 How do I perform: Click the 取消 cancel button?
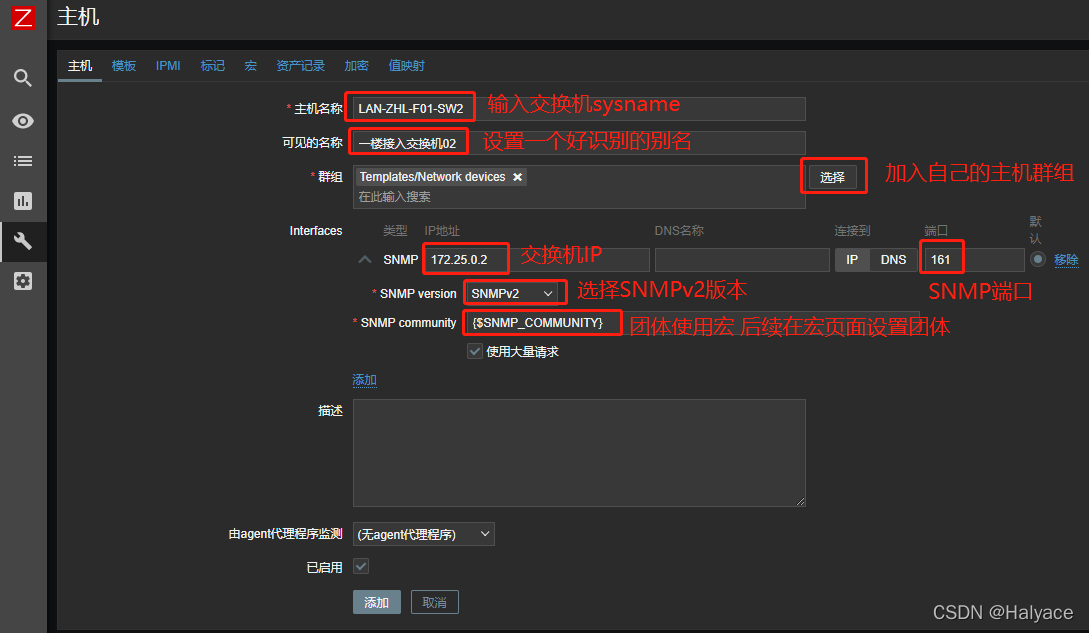[x=435, y=602]
